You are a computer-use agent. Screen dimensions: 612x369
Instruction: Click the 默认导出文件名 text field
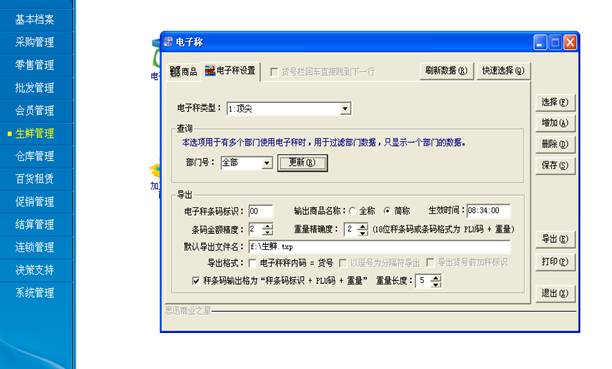[379, 247]
